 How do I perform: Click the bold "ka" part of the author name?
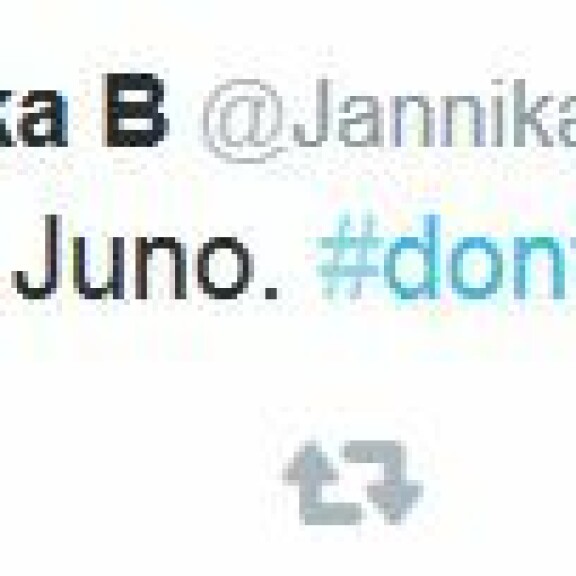click(x=34, y=116)
